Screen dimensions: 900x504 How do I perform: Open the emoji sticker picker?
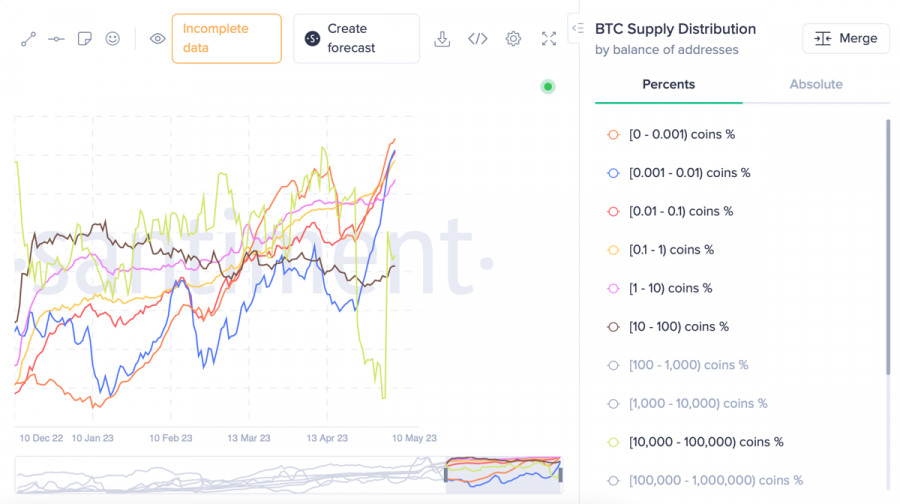113,39
